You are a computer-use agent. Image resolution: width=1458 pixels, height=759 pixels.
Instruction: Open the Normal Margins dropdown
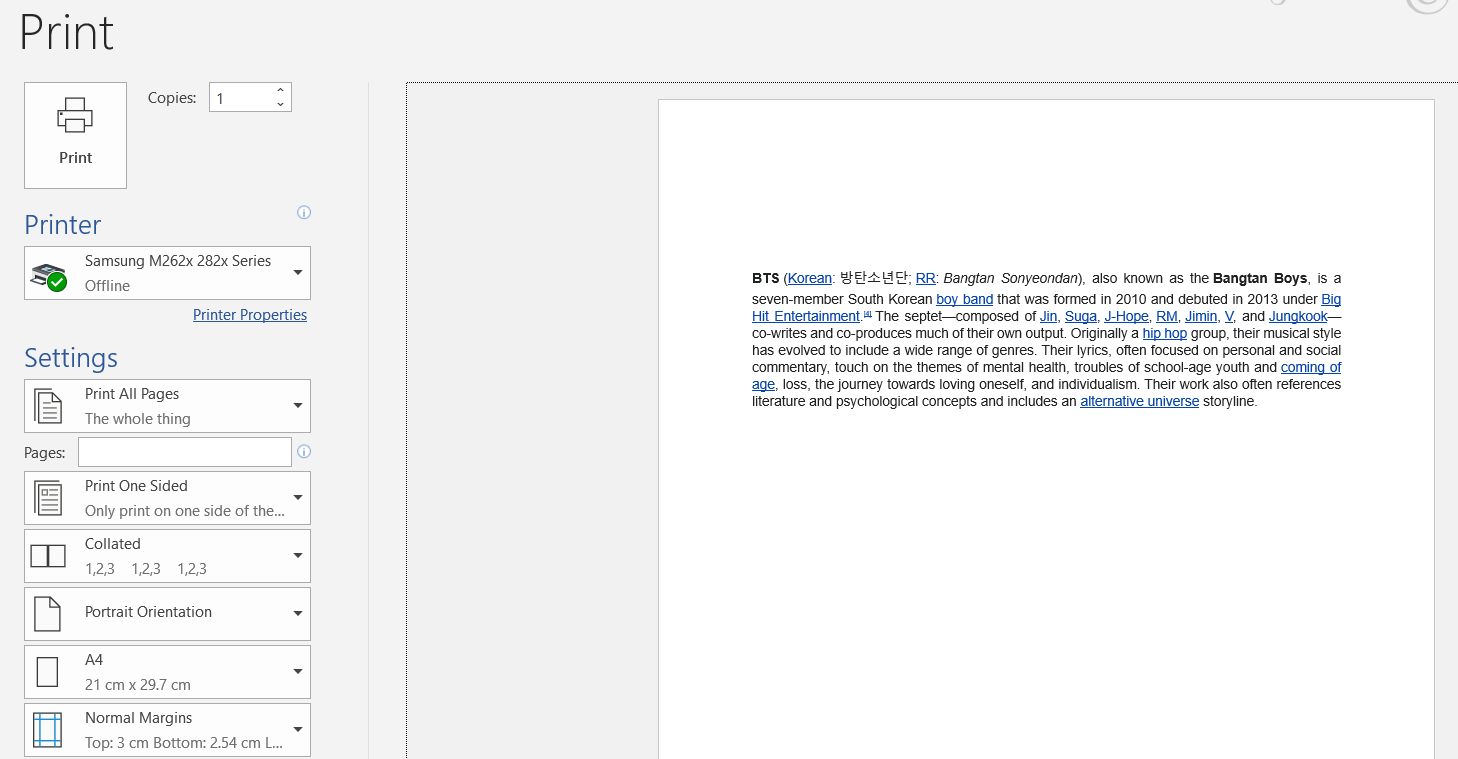click(167, 730)
